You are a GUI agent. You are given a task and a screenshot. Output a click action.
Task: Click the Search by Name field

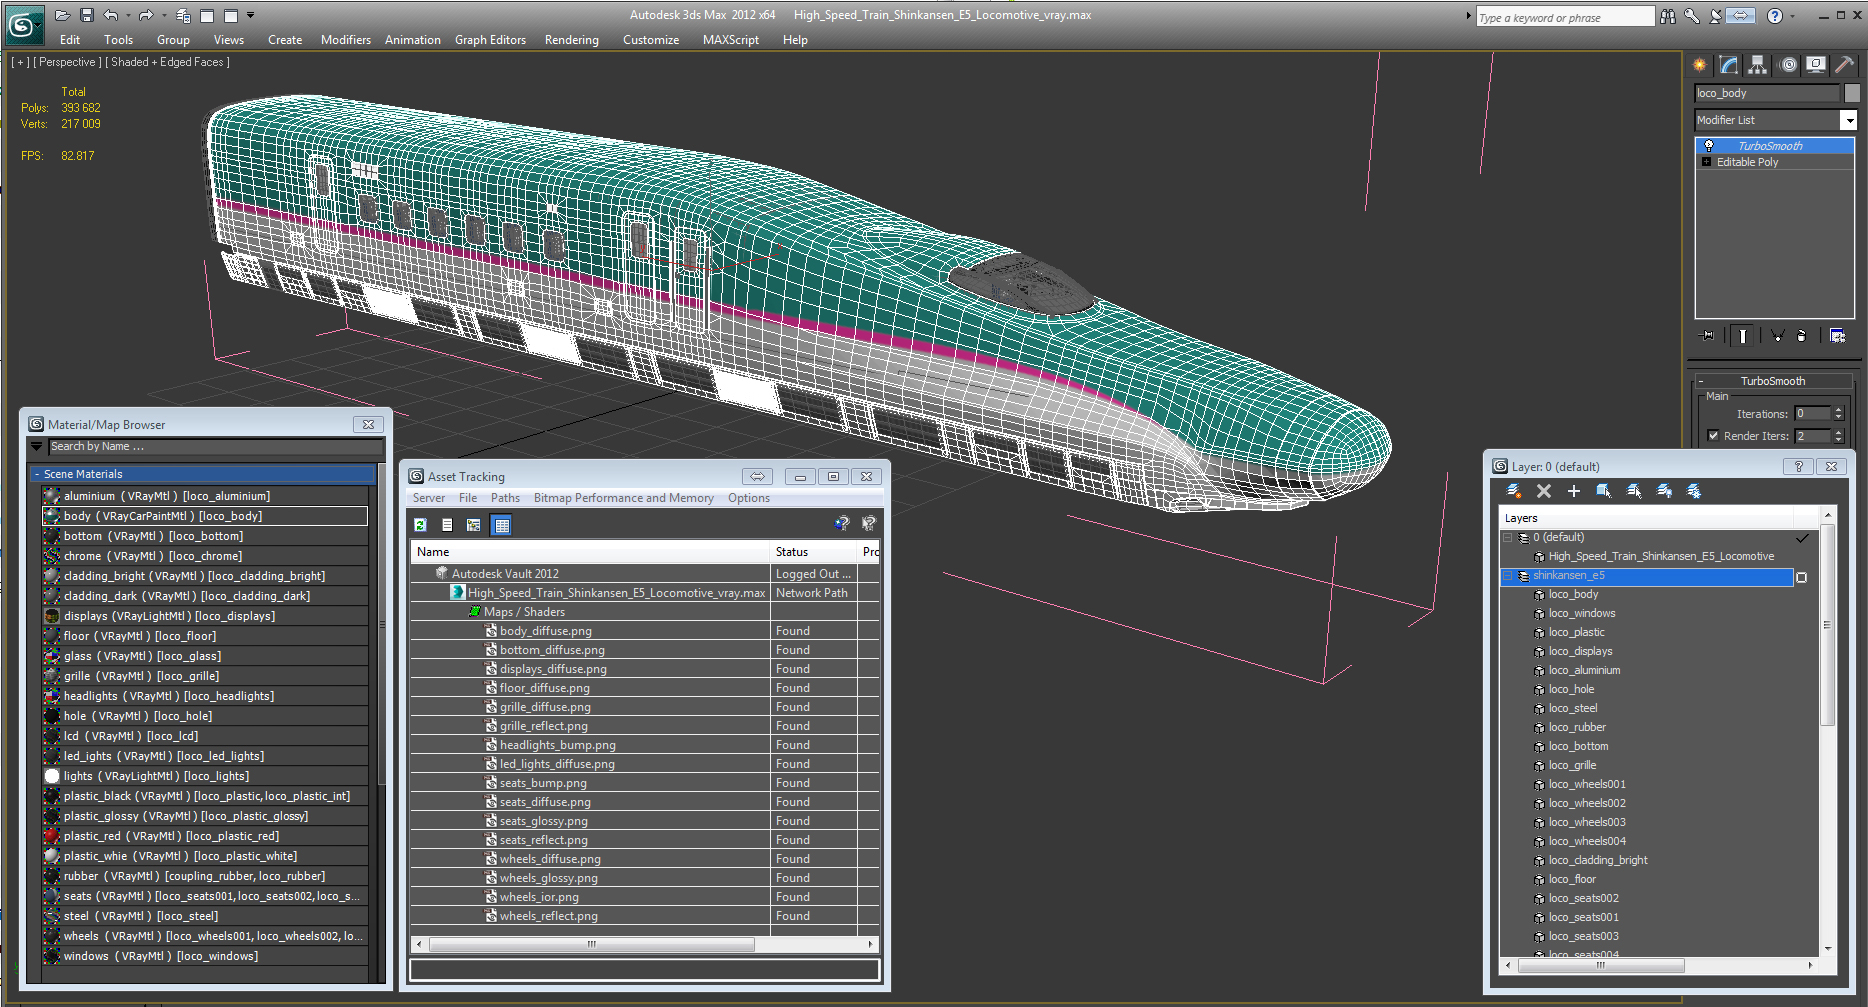(215, 447)
